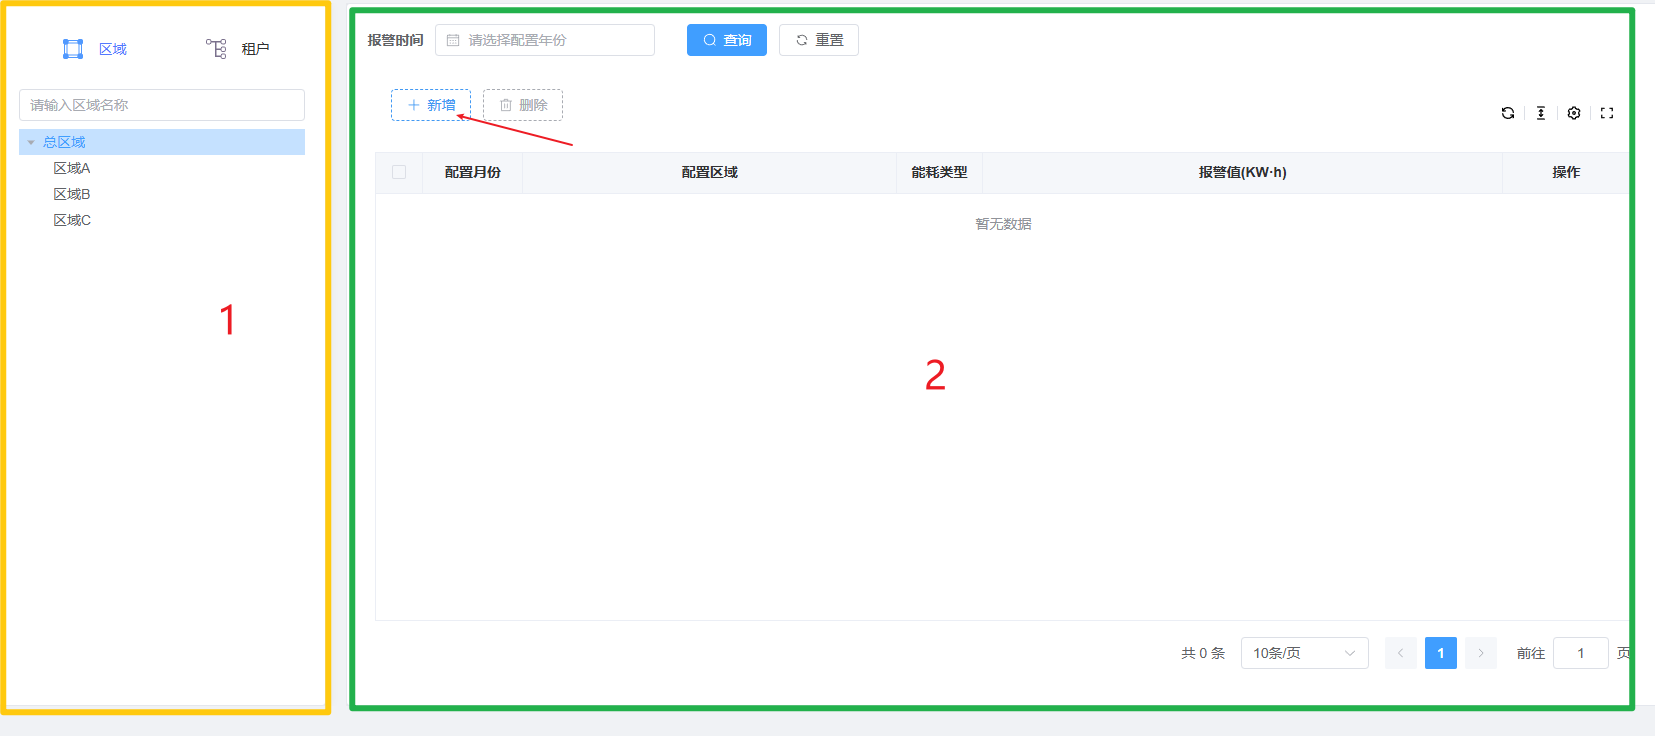This screenshot has width=1655, height=736.
Task: Click the calendar icon in the year picker
Action: (x=453, y=40)
